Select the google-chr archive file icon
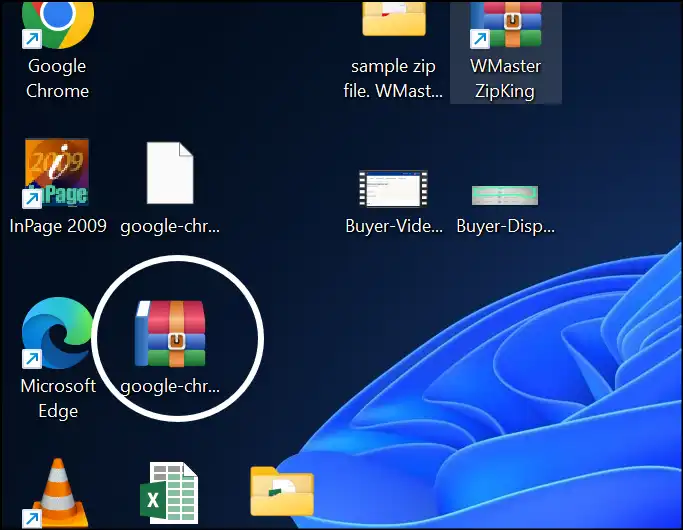 pos(170,333)
